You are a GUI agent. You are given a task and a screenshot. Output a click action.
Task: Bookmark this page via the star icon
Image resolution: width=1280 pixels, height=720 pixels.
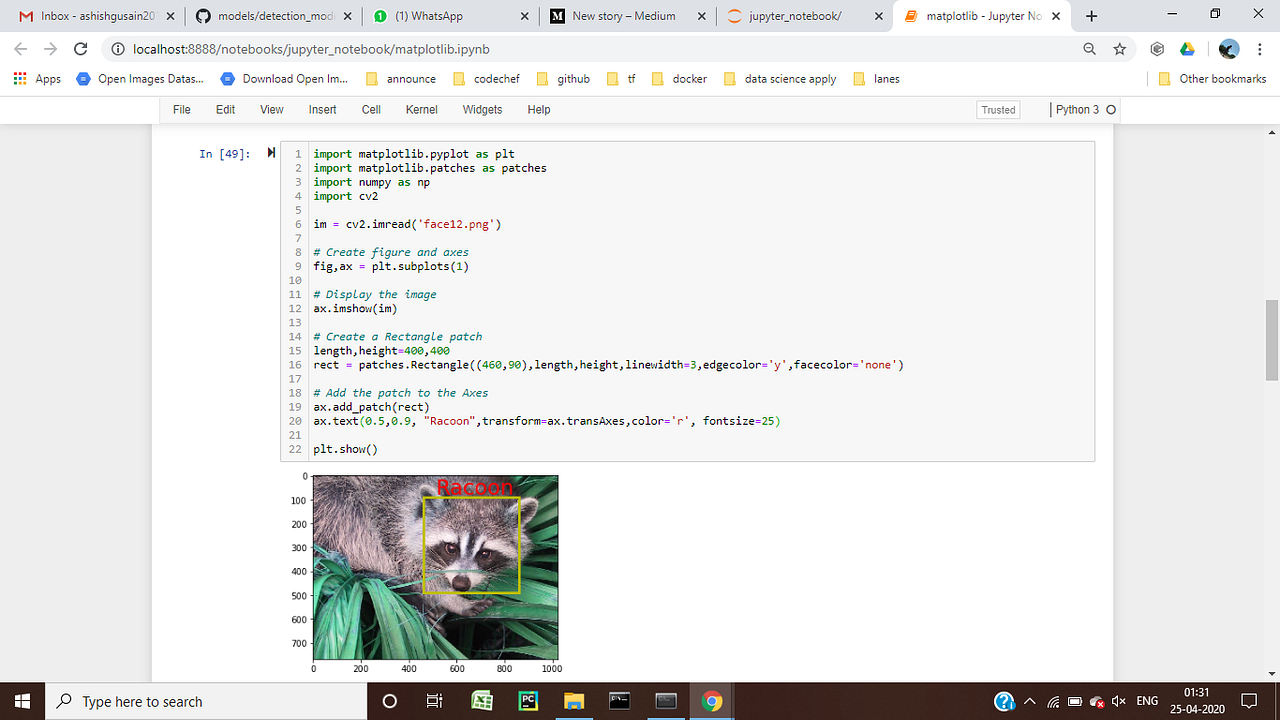click(x=1120, y=48)
